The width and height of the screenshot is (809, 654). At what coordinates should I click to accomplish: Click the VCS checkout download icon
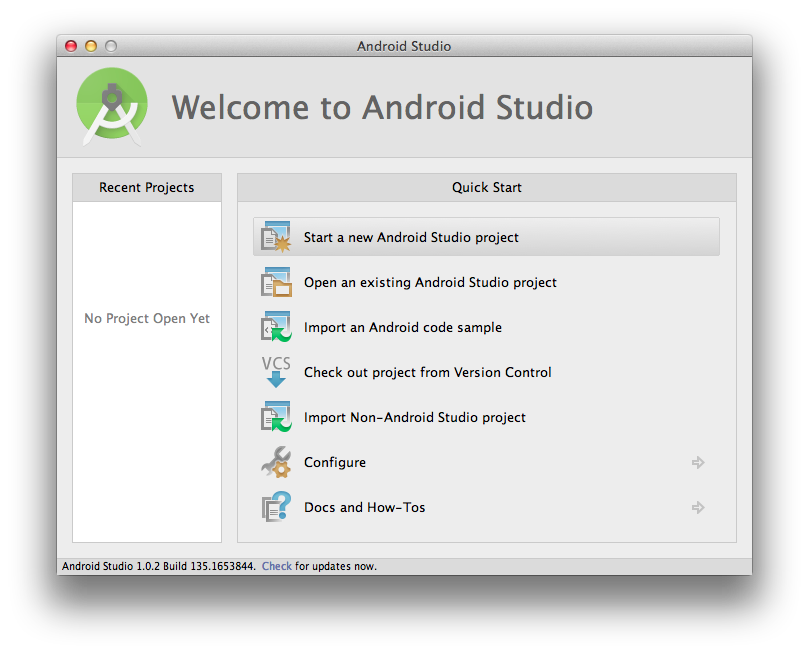coord(275,372)
